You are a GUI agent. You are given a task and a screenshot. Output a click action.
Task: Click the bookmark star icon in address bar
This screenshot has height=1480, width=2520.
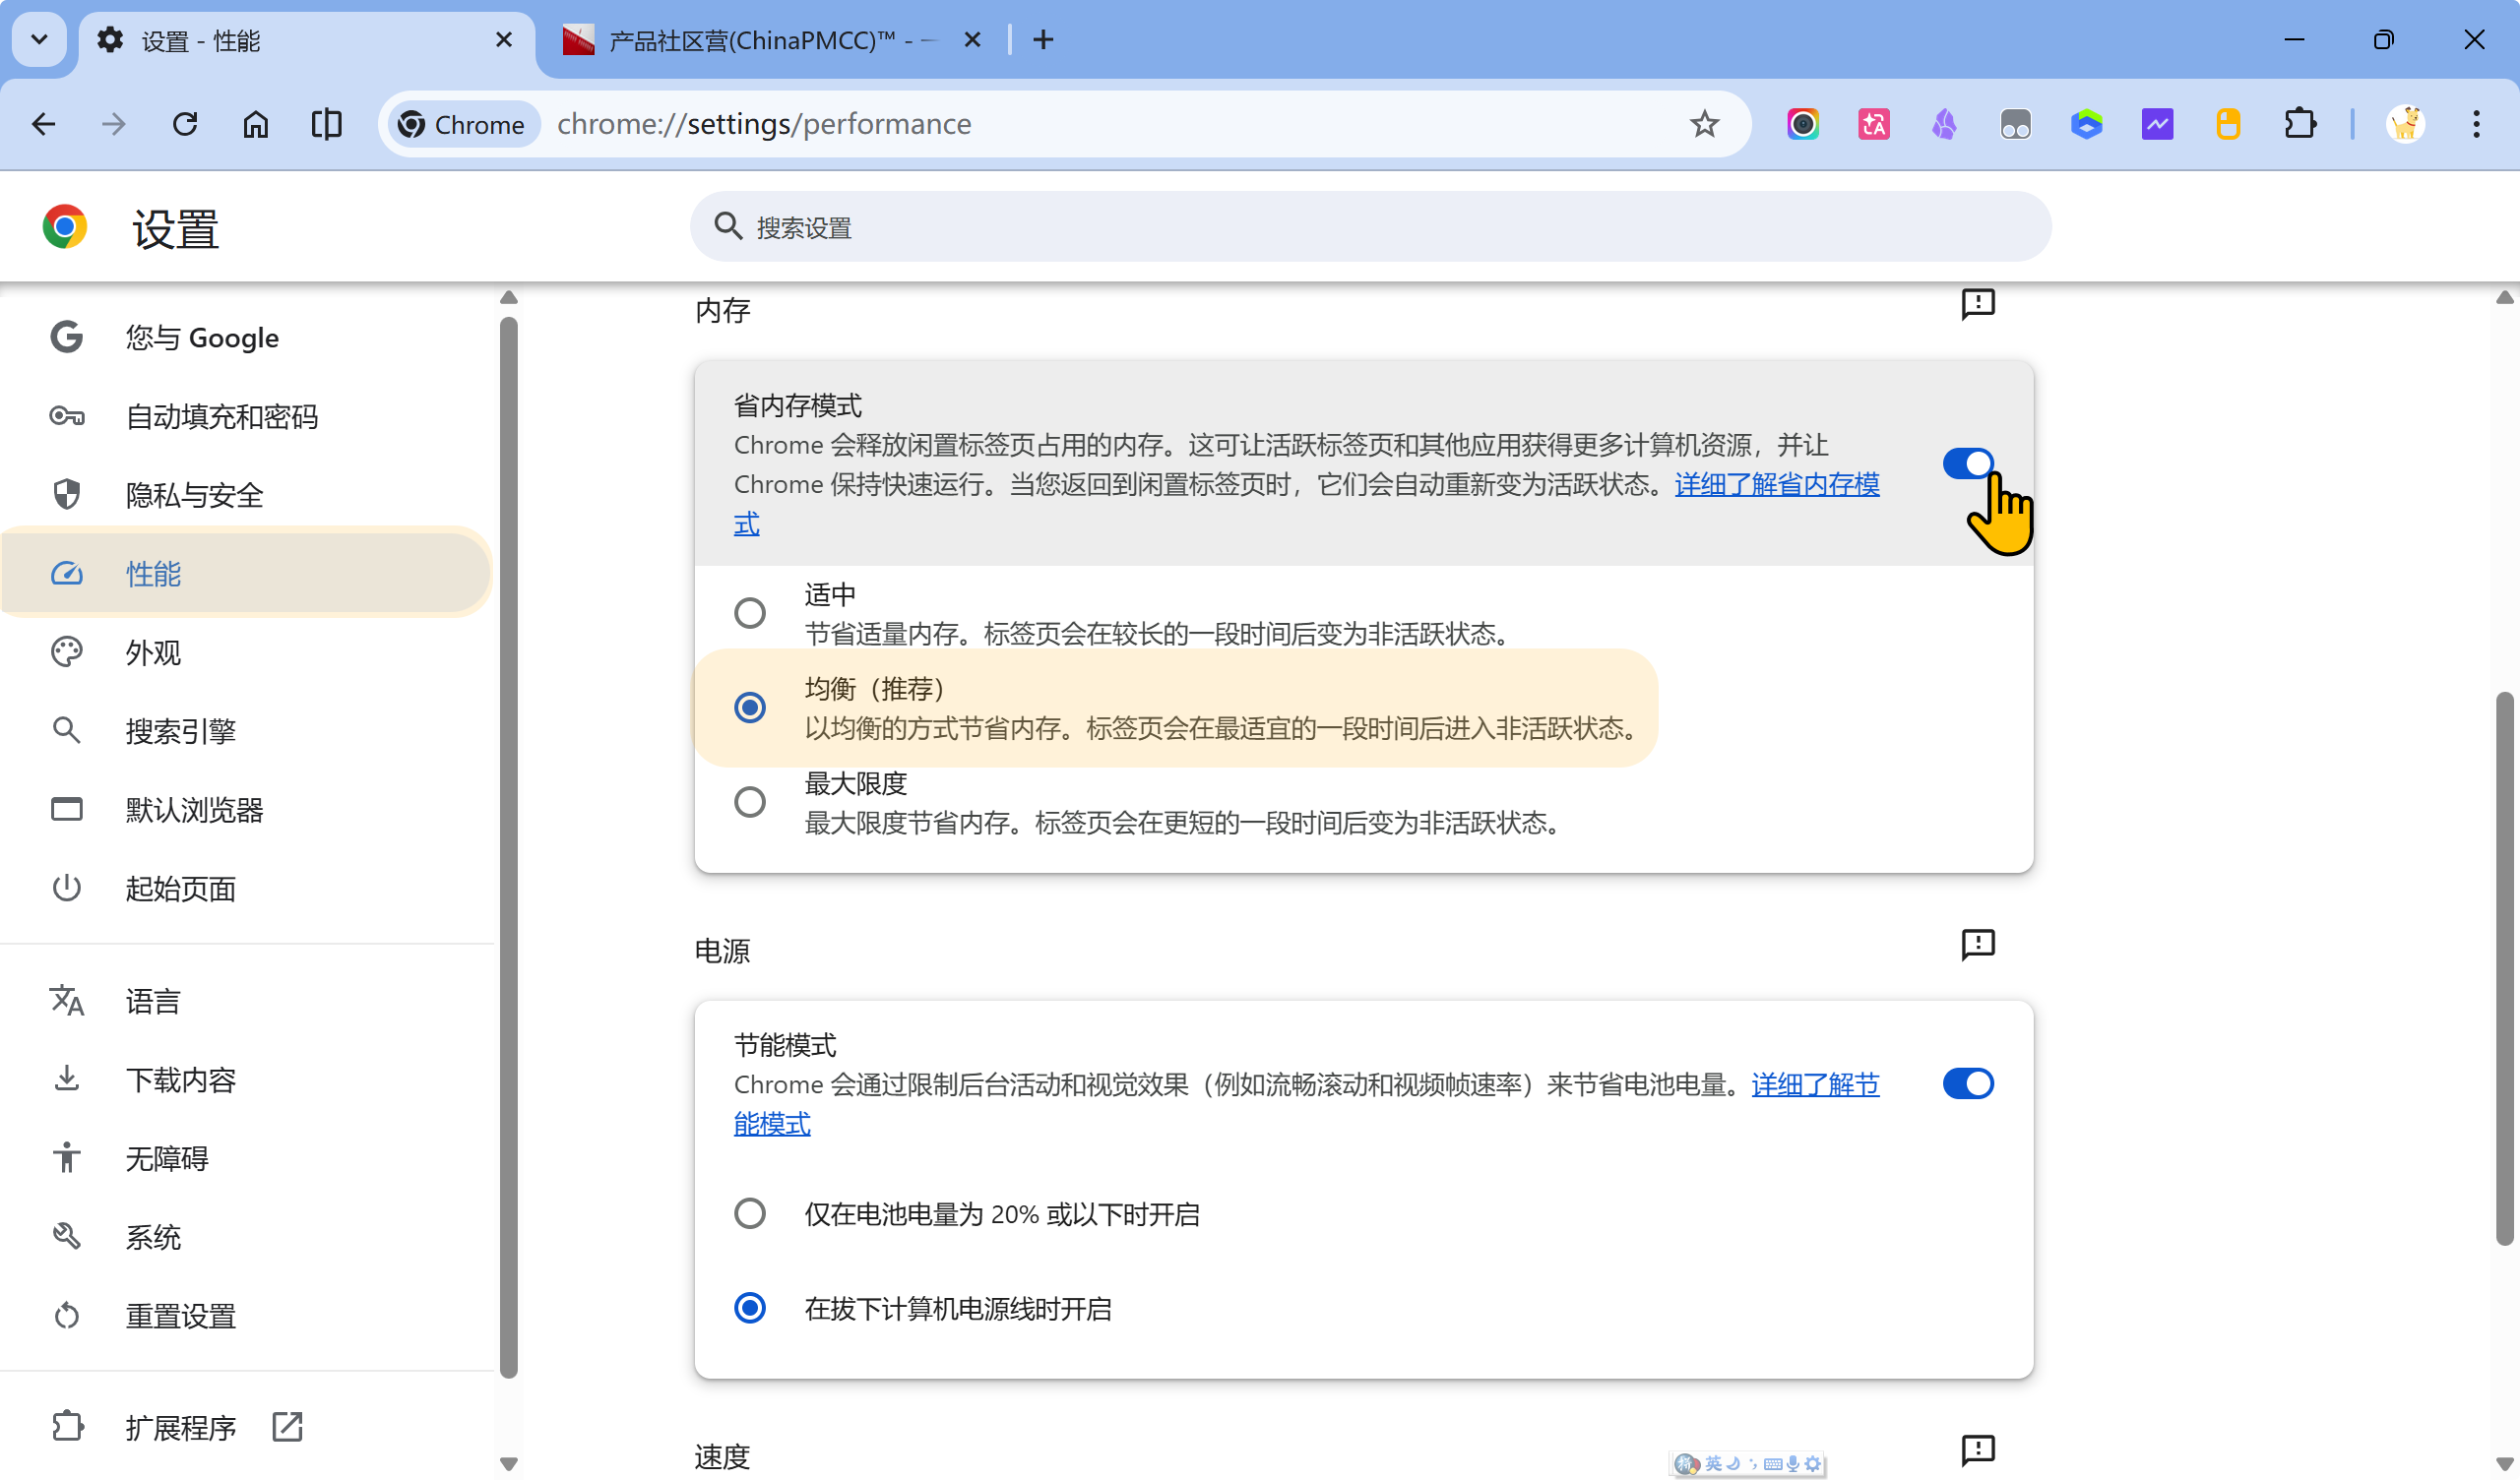1704,124
